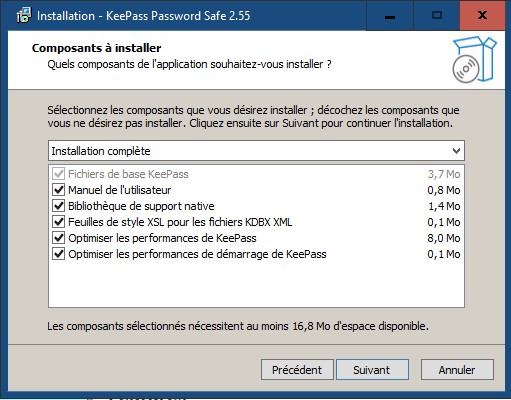The image size is (511, 400).
Task: Toggle Optimiser les performances de démarrage checkbox
Action: 59,254
